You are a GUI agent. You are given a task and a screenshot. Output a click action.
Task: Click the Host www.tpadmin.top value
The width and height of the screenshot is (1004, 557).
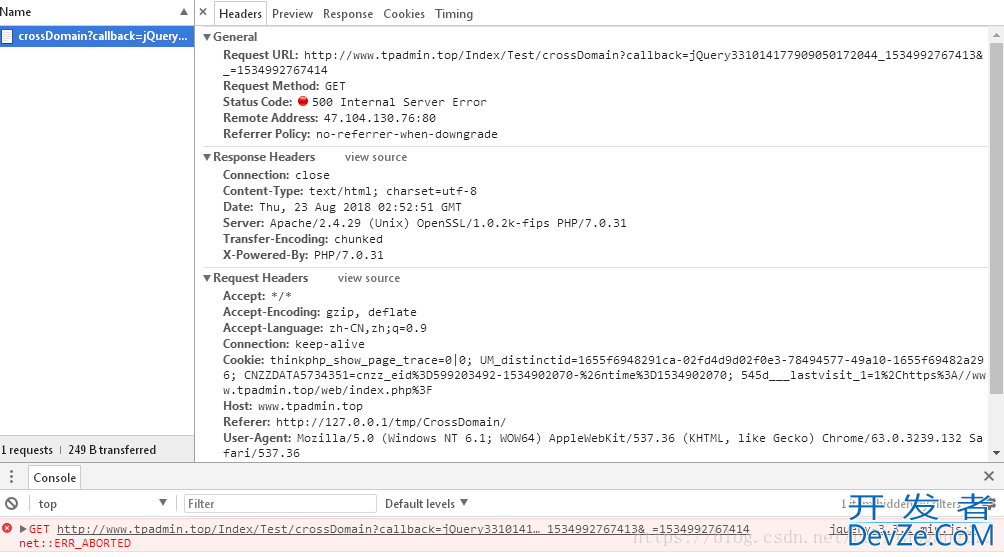pos(310,406)
